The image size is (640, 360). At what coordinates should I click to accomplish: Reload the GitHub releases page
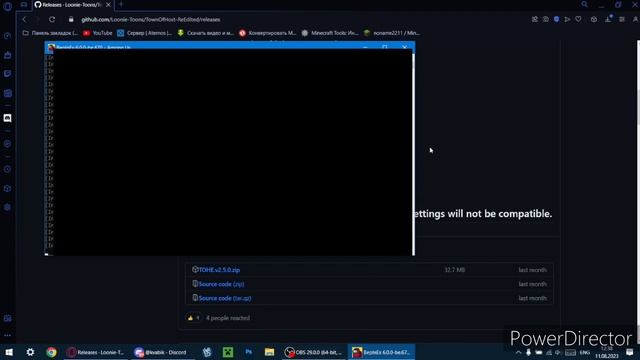pyautogui.click(x=52, y=19)
